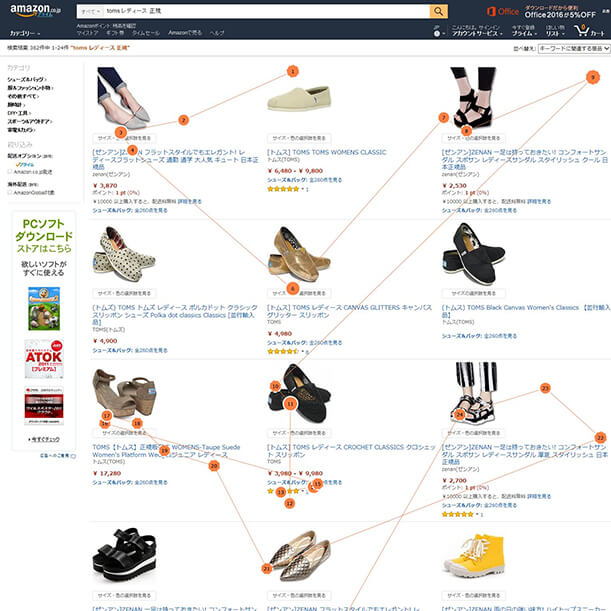Screen dimensions: 611x611
Task: Open TOMS Black Canvas Women's Classics title
Action: click(x=525, y=311)
